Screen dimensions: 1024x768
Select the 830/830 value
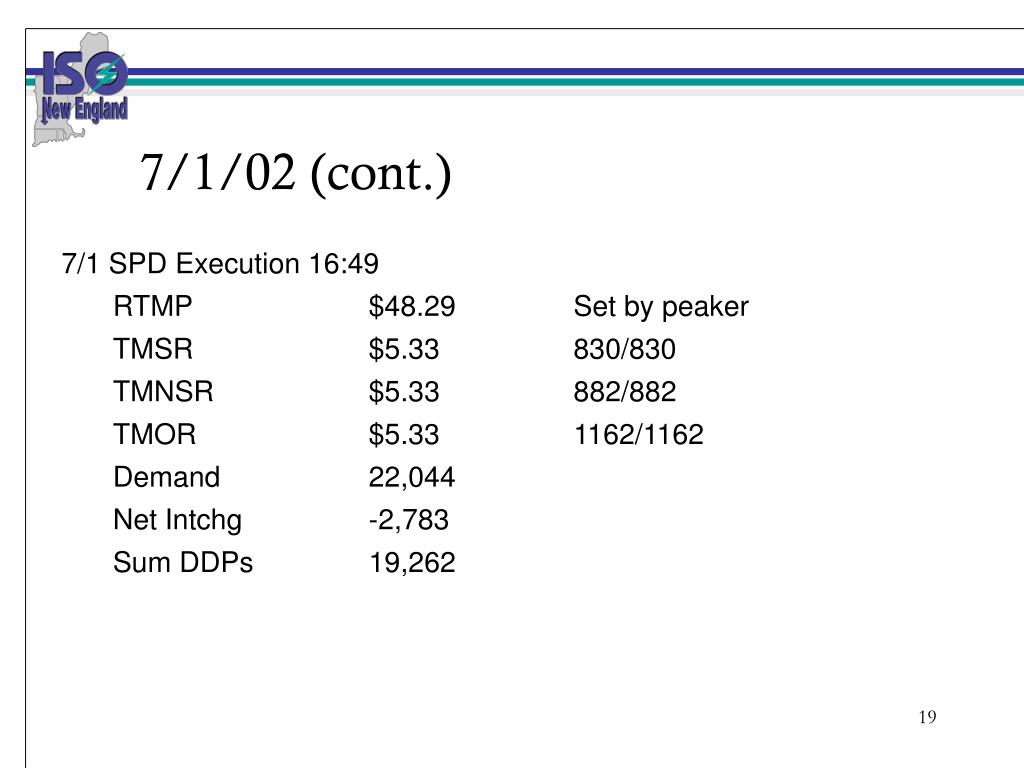[624, 349]
